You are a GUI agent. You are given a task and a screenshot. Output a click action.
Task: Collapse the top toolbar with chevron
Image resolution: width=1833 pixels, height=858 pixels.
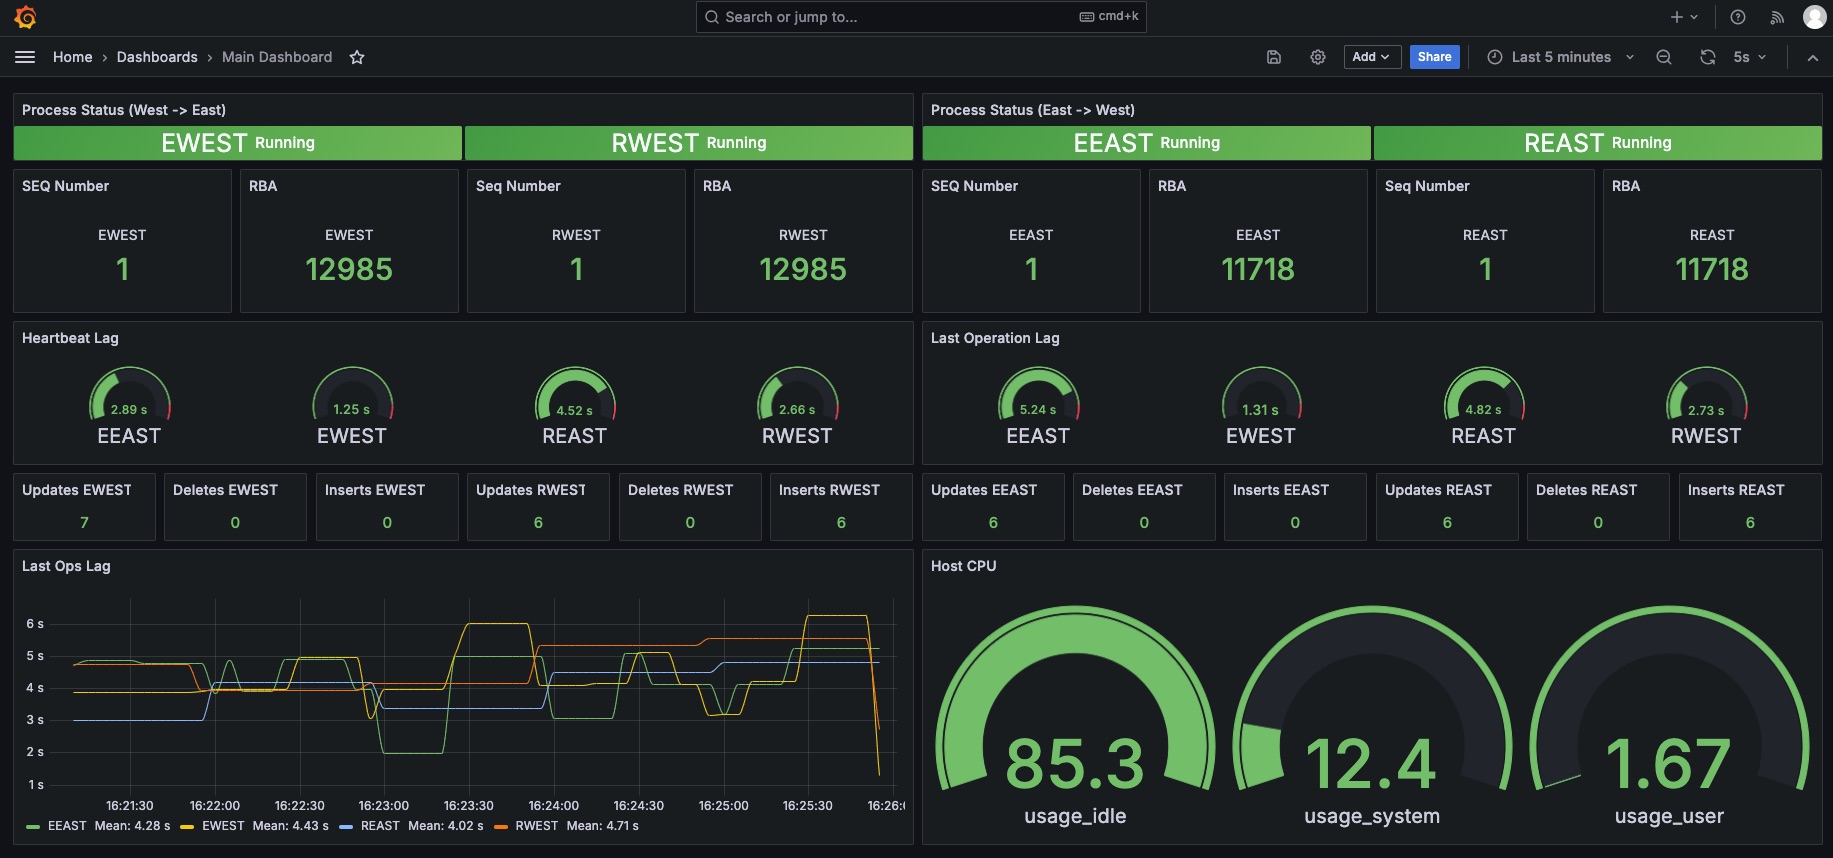click(x=1812, y=57)
